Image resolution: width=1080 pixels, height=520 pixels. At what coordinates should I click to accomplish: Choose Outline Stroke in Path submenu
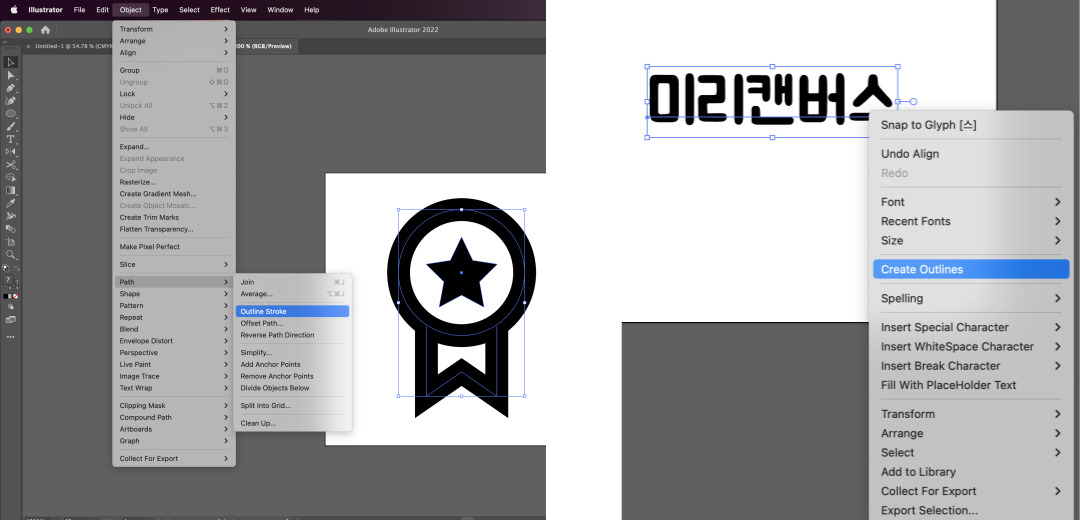292,311
